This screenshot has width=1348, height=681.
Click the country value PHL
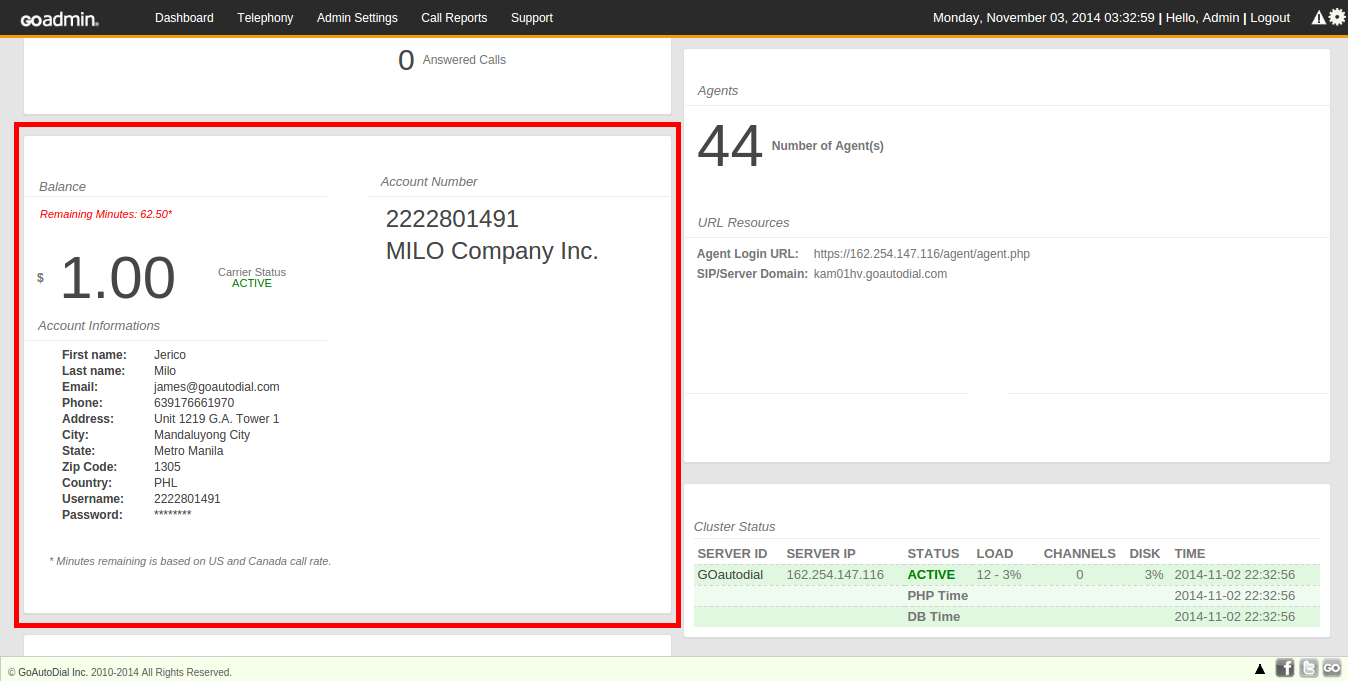coord(165,483)
